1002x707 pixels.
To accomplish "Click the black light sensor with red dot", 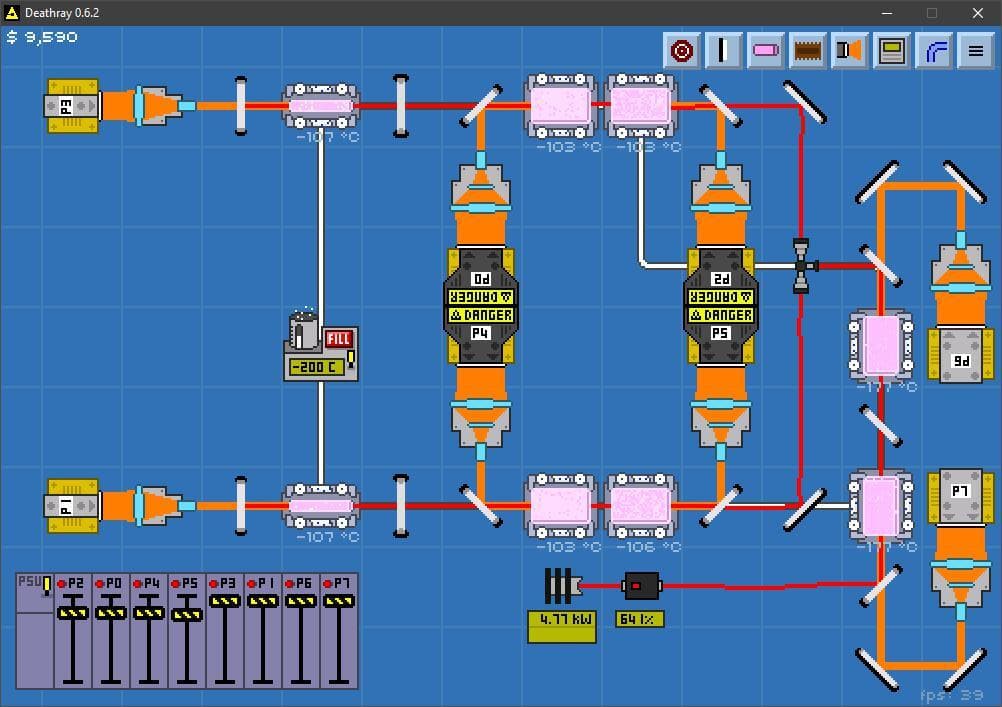I will point(641,586).
